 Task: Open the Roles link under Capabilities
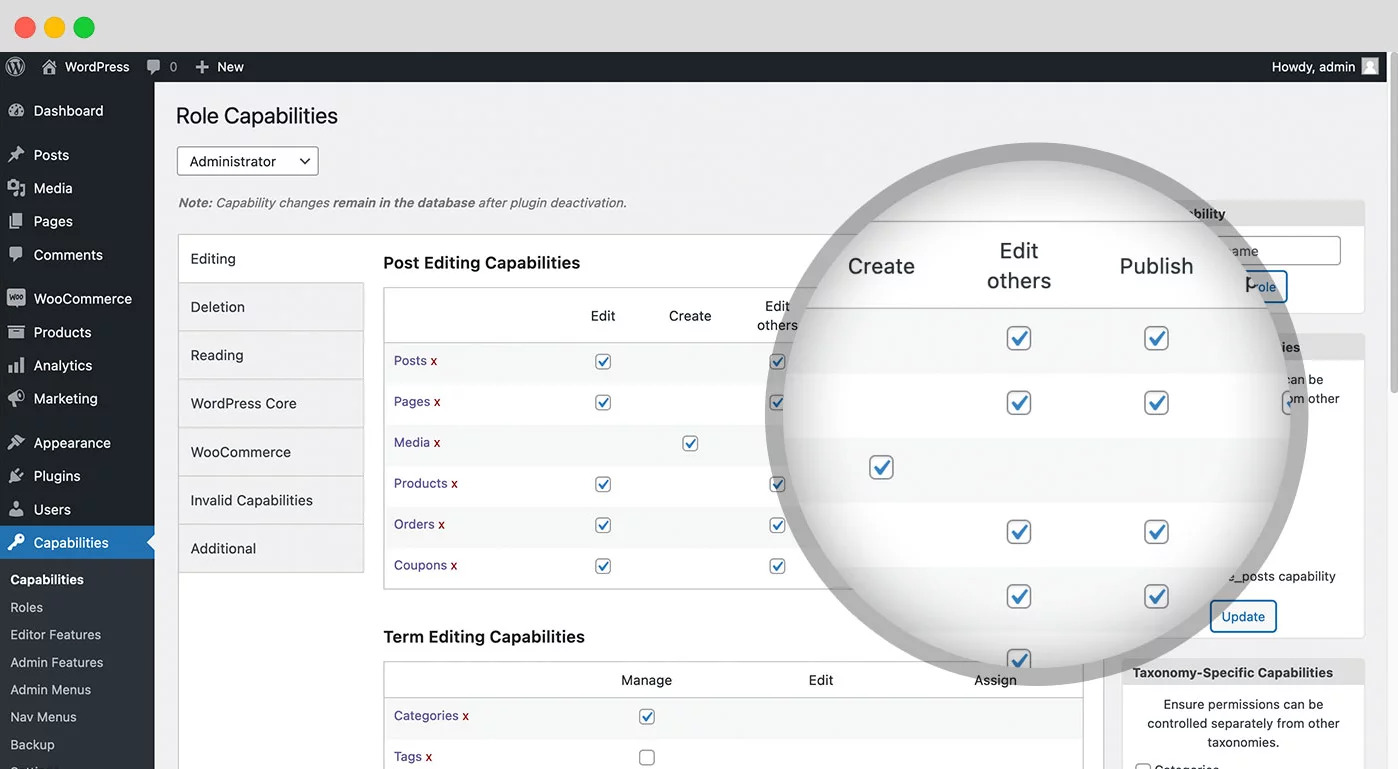pos(27,606)
